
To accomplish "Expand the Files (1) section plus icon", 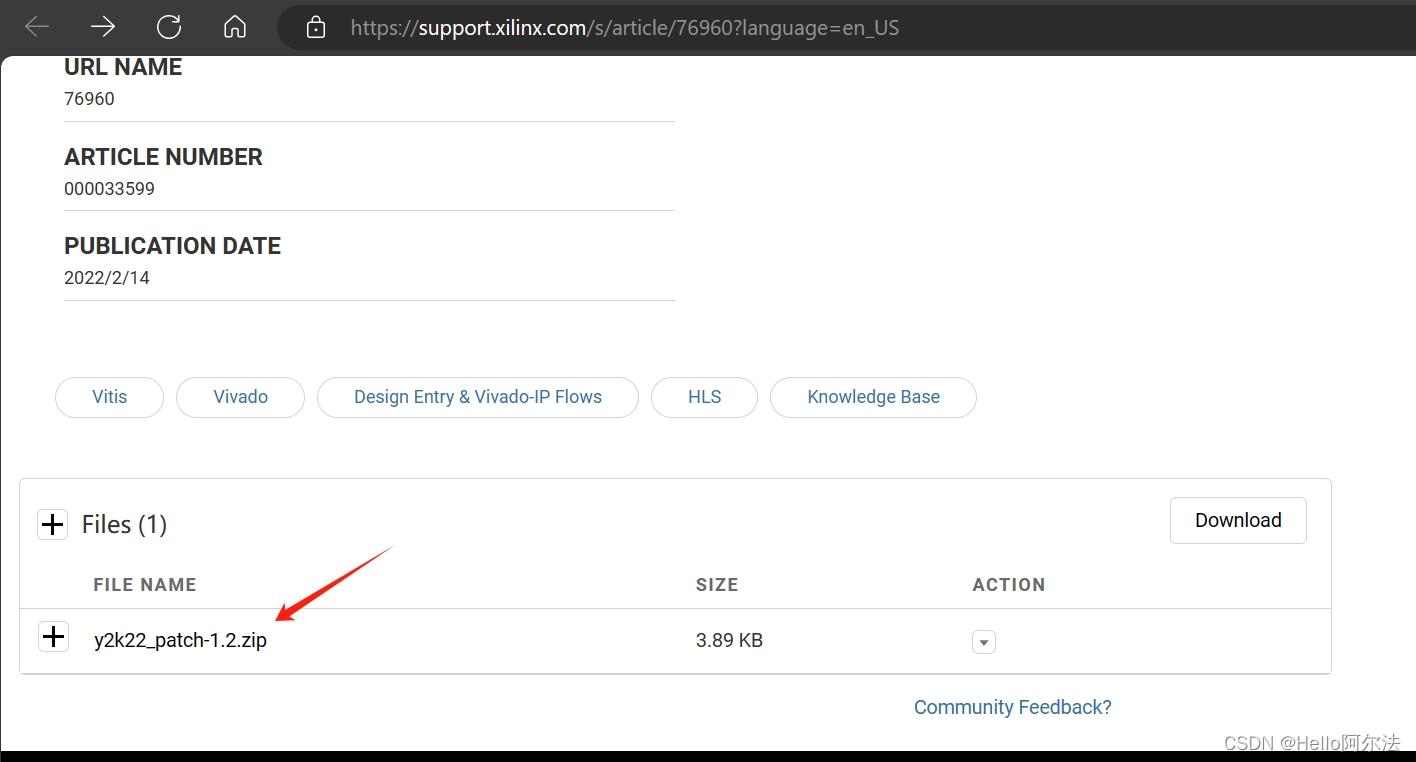I will click(53, 524).
